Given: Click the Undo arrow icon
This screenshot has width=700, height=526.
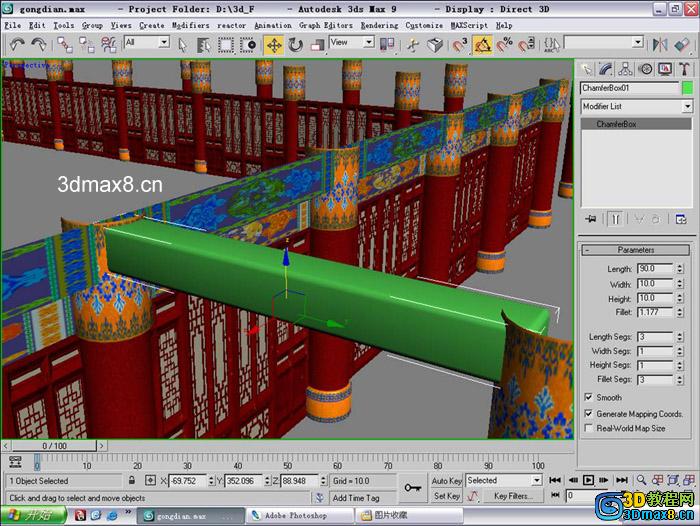Looking at the screenshot, I should point(17,44).
